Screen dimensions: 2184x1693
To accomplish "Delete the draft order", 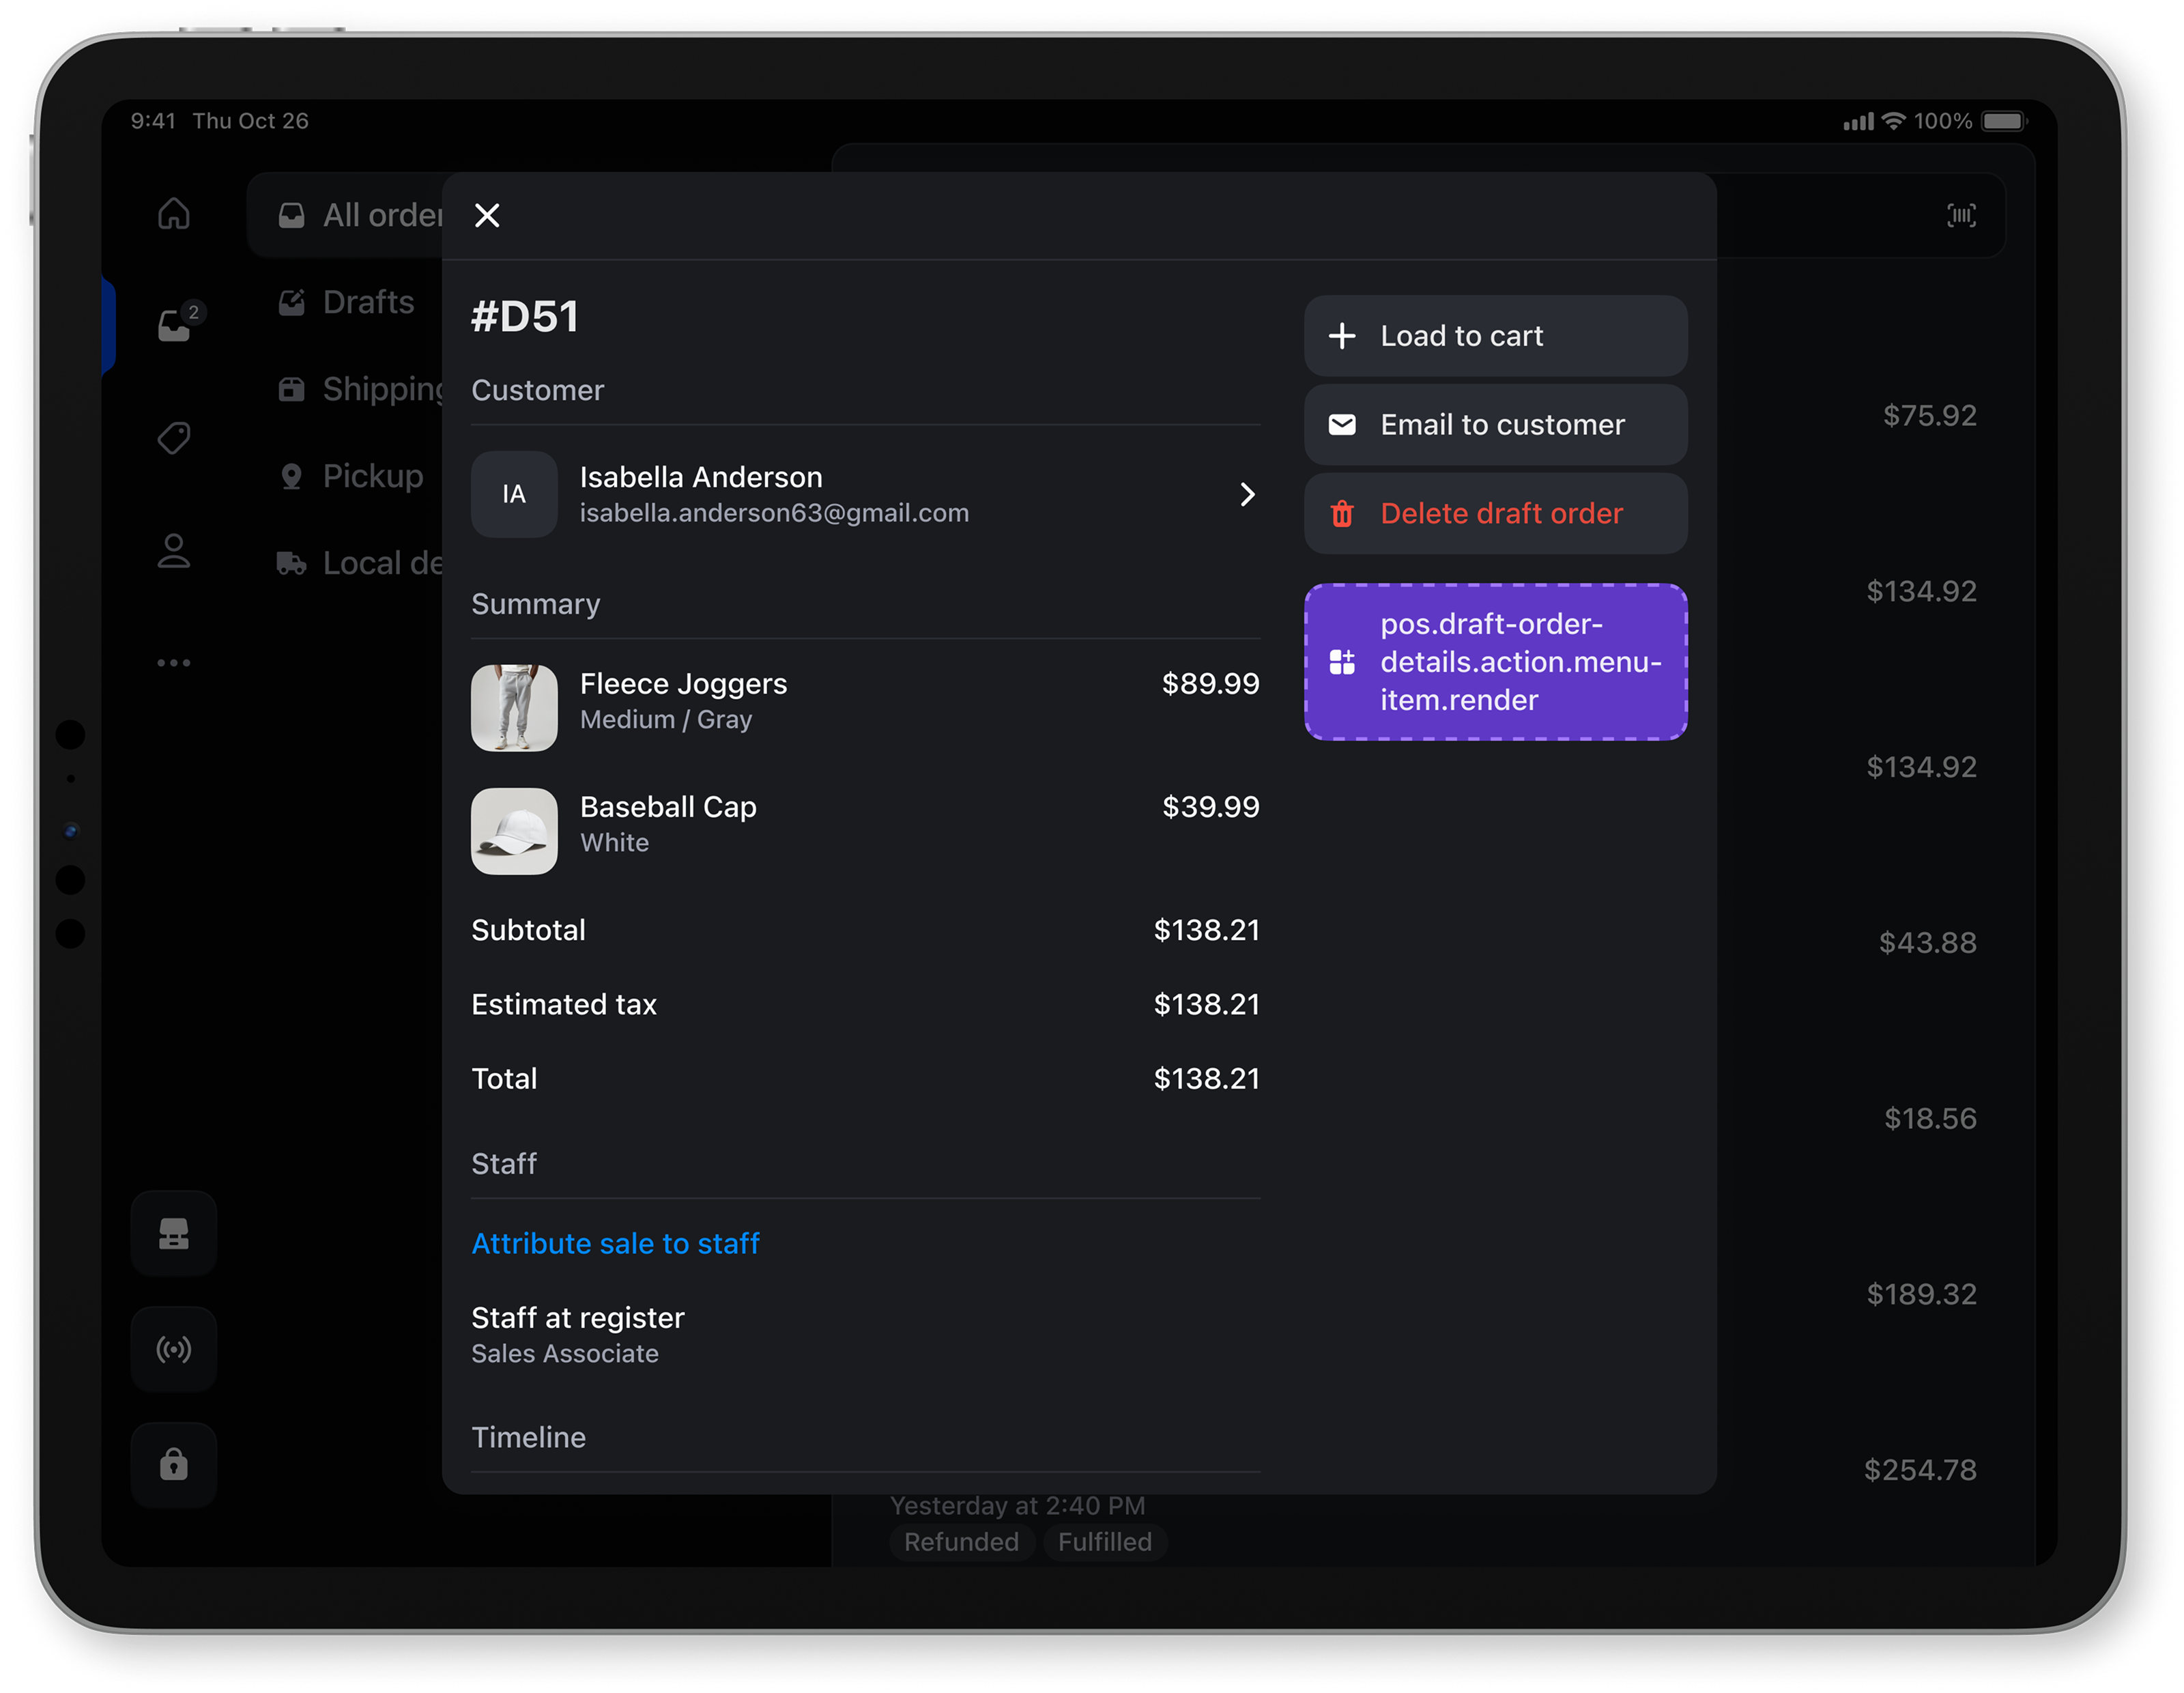I will pos(1496,514).
